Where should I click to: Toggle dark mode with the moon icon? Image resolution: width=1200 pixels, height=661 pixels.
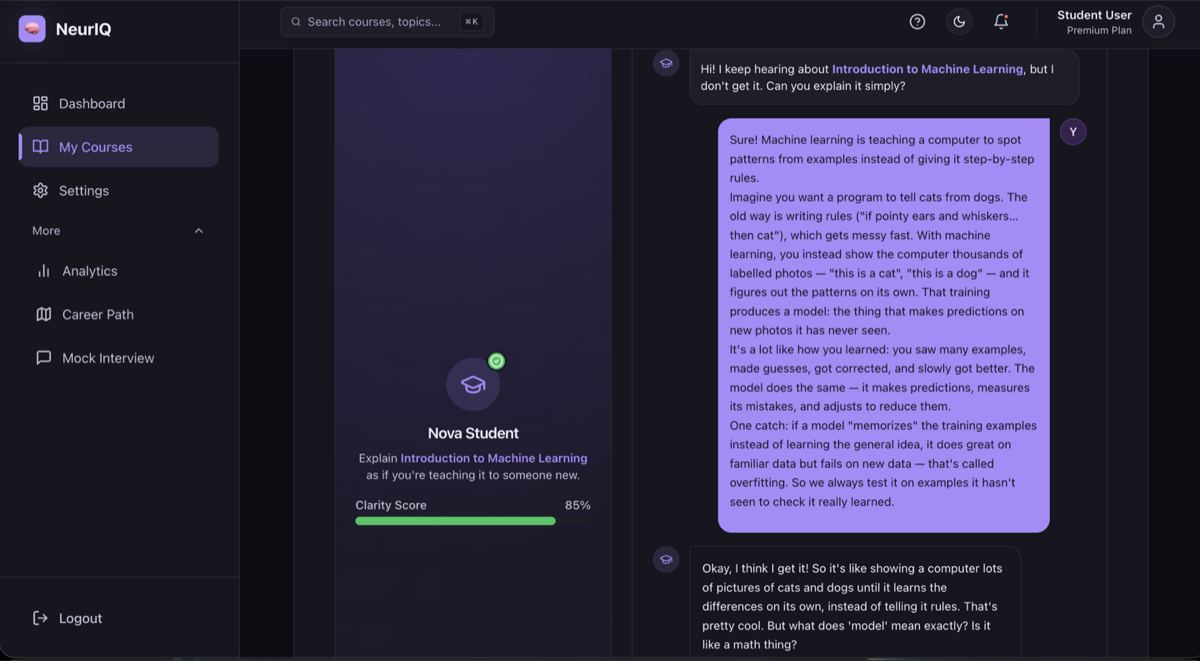(x=959, y=22)
